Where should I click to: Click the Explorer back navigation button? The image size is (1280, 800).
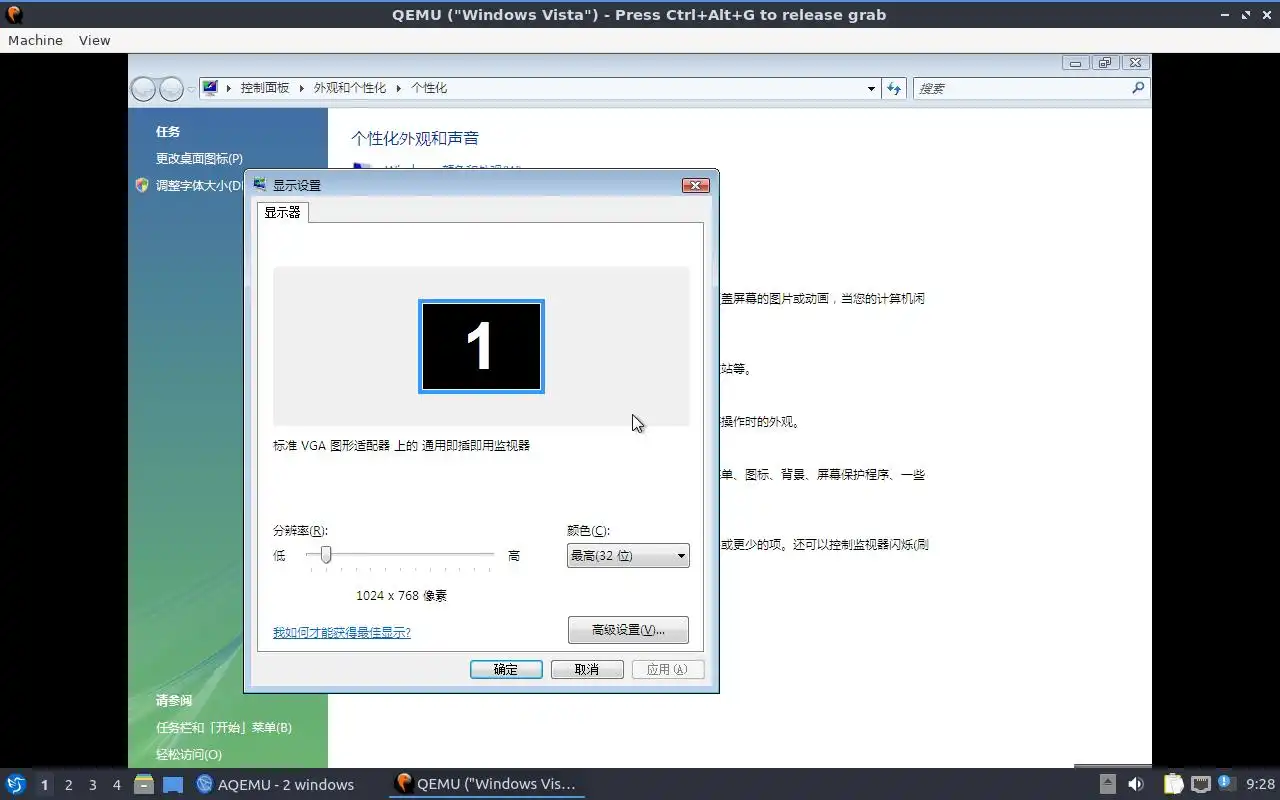(144, 89)
